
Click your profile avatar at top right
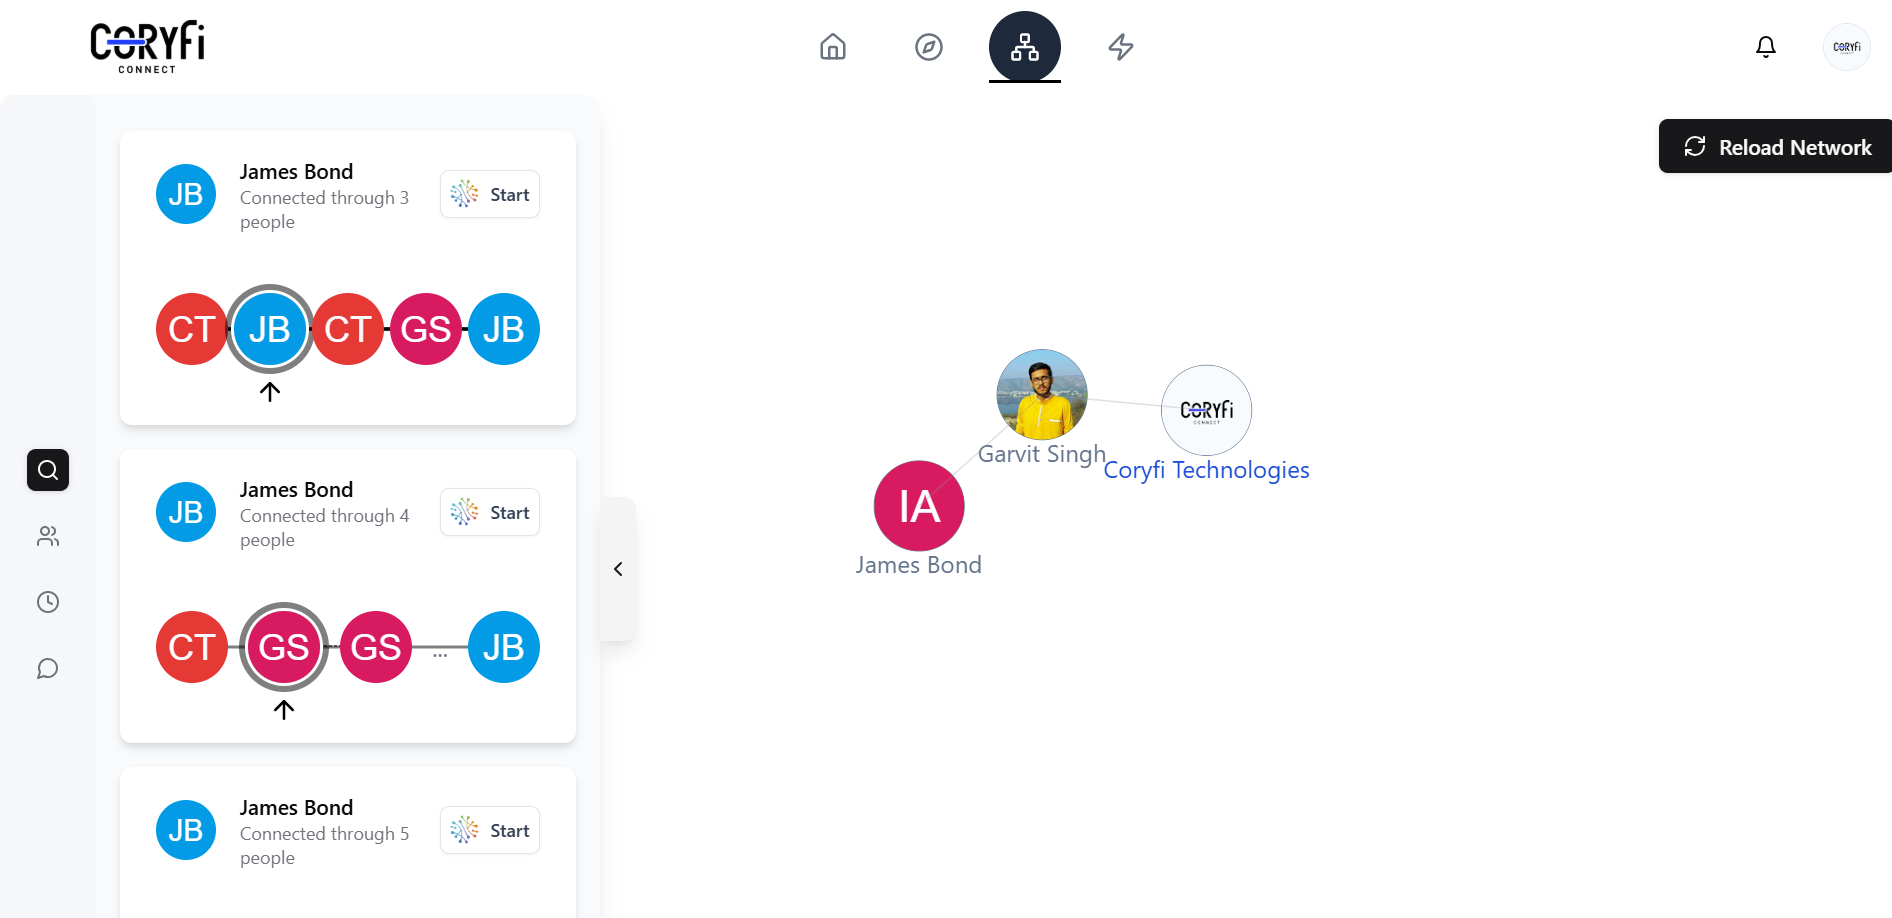(1847, 46)
